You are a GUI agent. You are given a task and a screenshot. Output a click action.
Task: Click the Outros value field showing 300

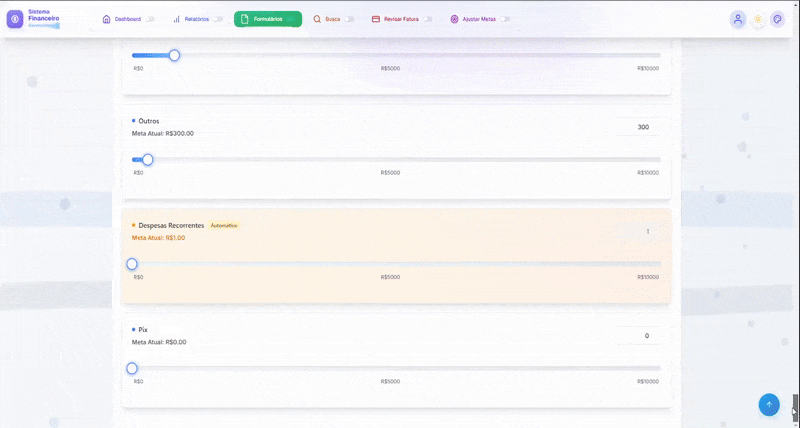(x=637, y=127)
